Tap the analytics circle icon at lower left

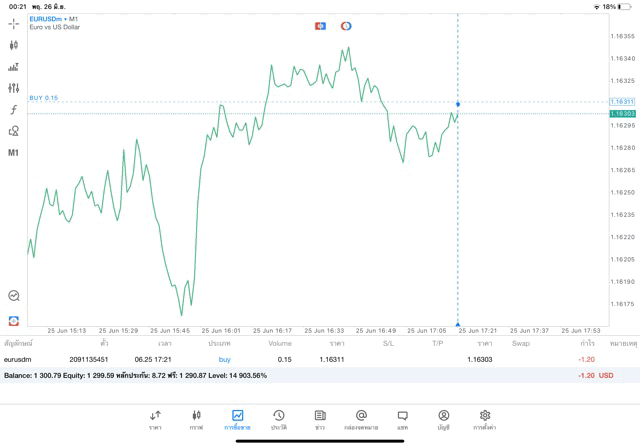tap(13, 296)
